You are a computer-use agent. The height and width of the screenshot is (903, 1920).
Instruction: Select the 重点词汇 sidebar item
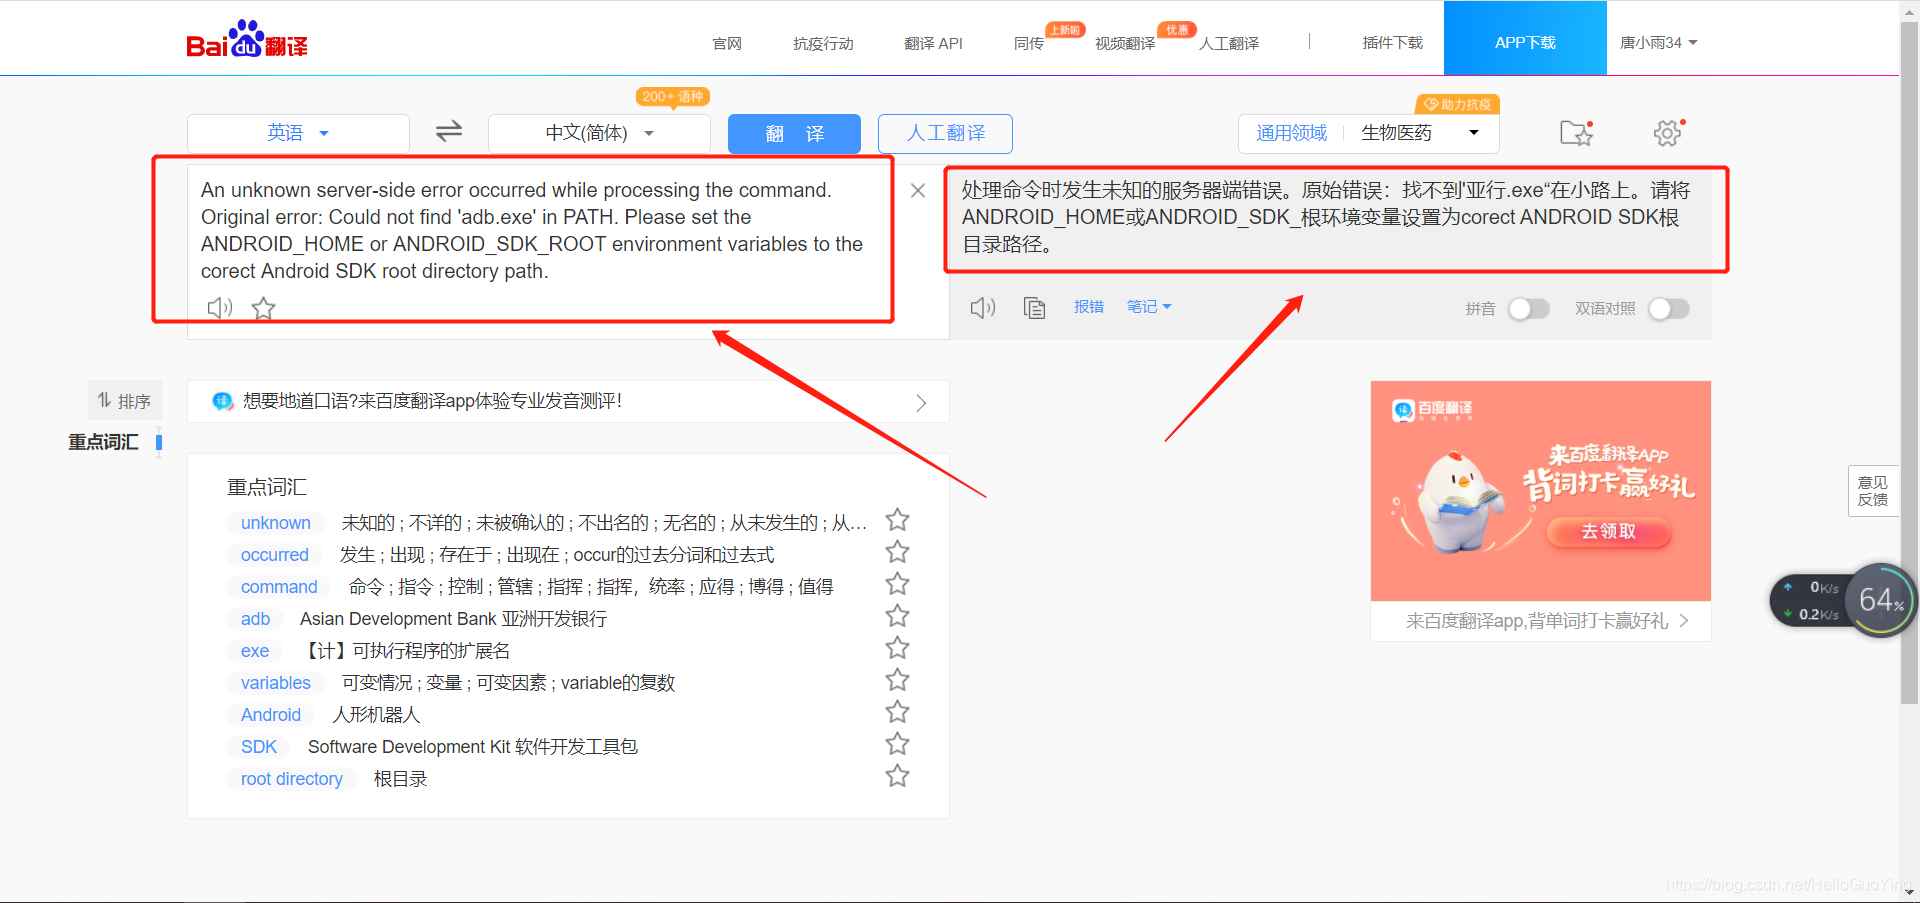(x=103, y=441)
